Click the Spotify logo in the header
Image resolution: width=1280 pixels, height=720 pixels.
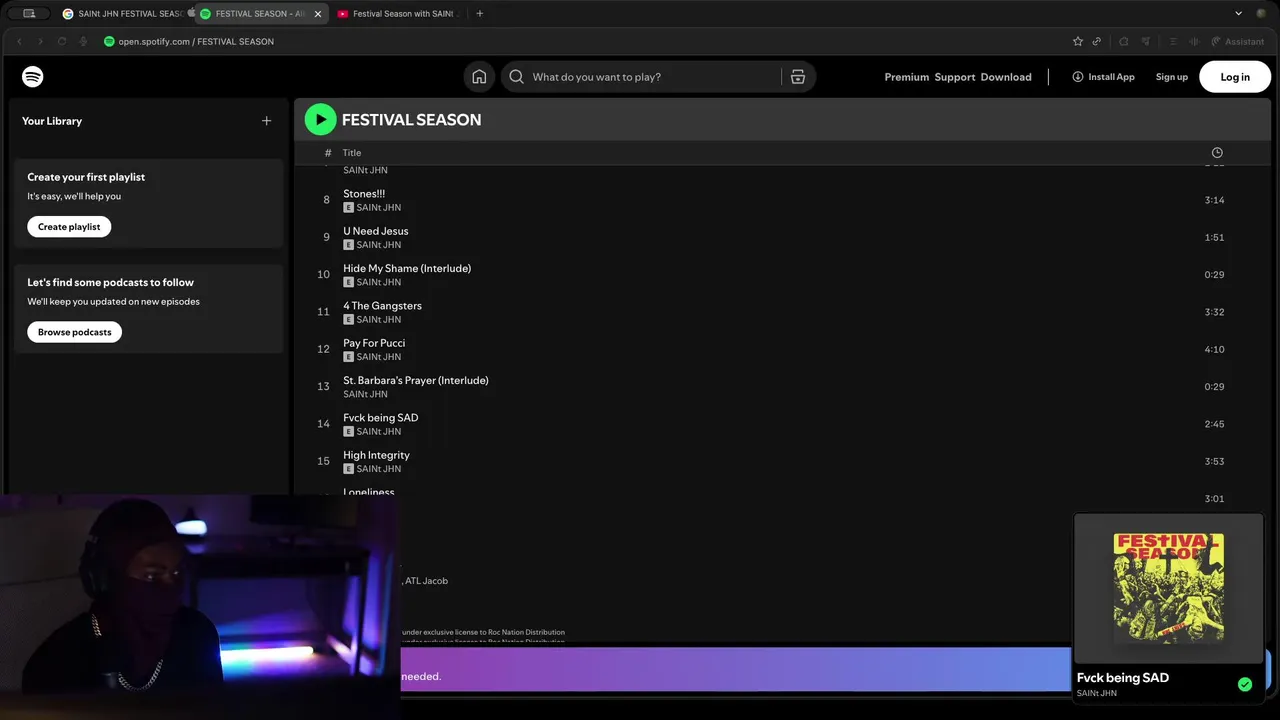(x=33, y=77)
